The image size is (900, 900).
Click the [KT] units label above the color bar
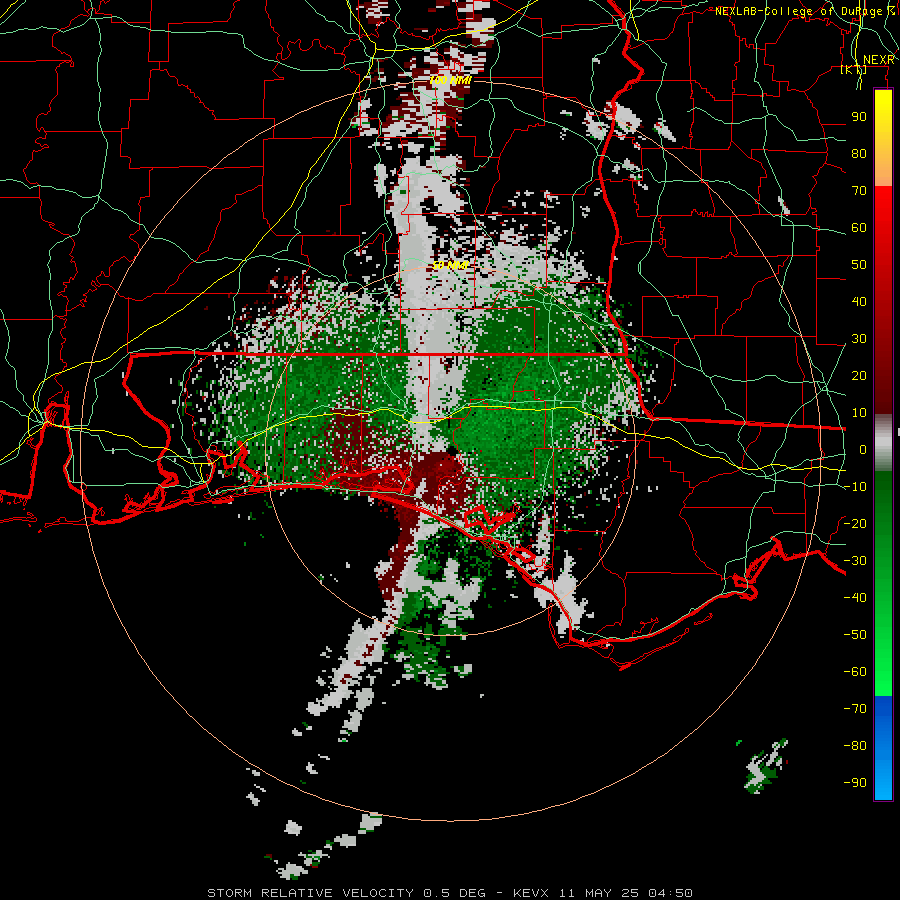(x=854, y=69)
